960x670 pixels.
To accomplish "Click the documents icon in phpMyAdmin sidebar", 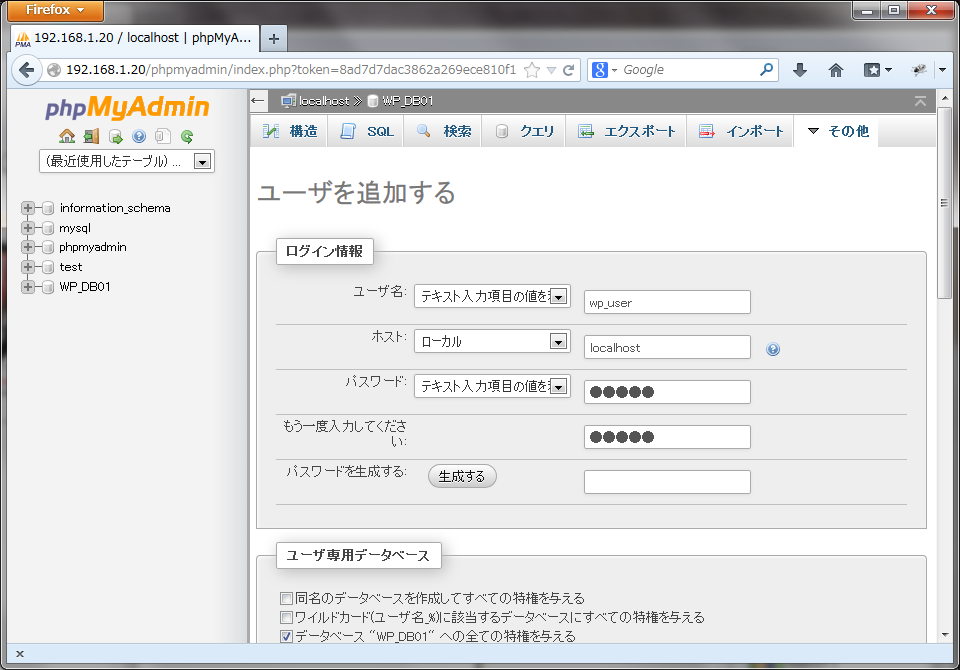I will coord(162,136).
